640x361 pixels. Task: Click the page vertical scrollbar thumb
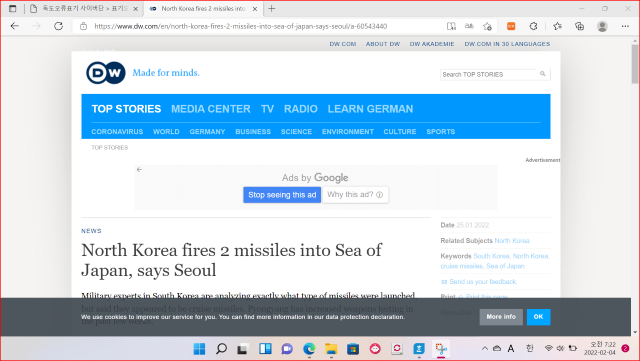pos(635,63)
